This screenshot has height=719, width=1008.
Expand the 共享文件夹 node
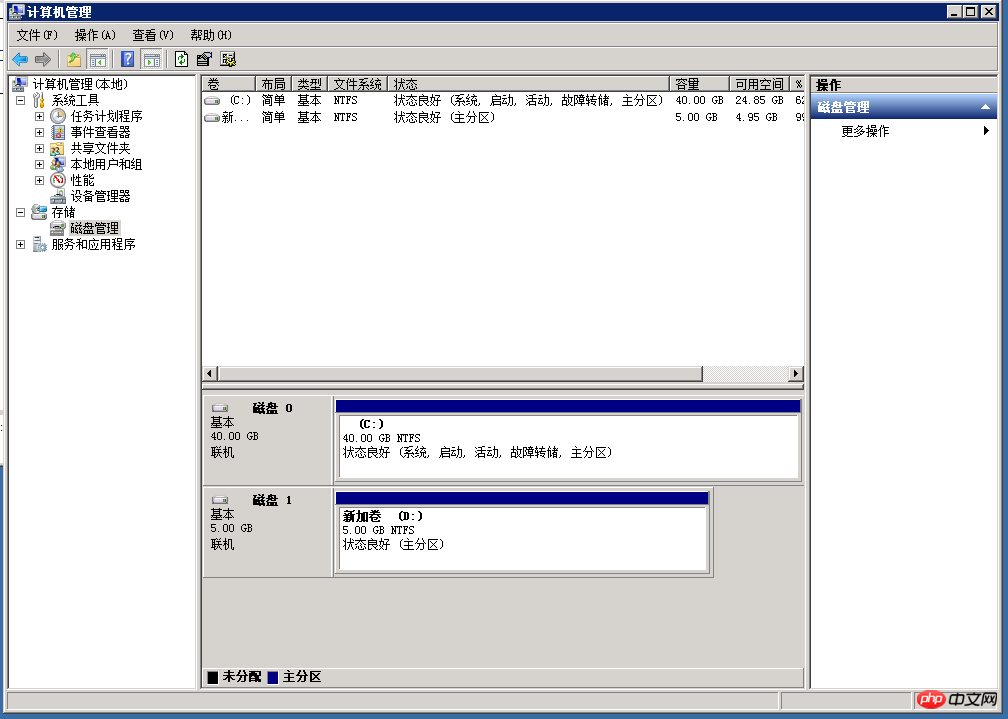39,149
